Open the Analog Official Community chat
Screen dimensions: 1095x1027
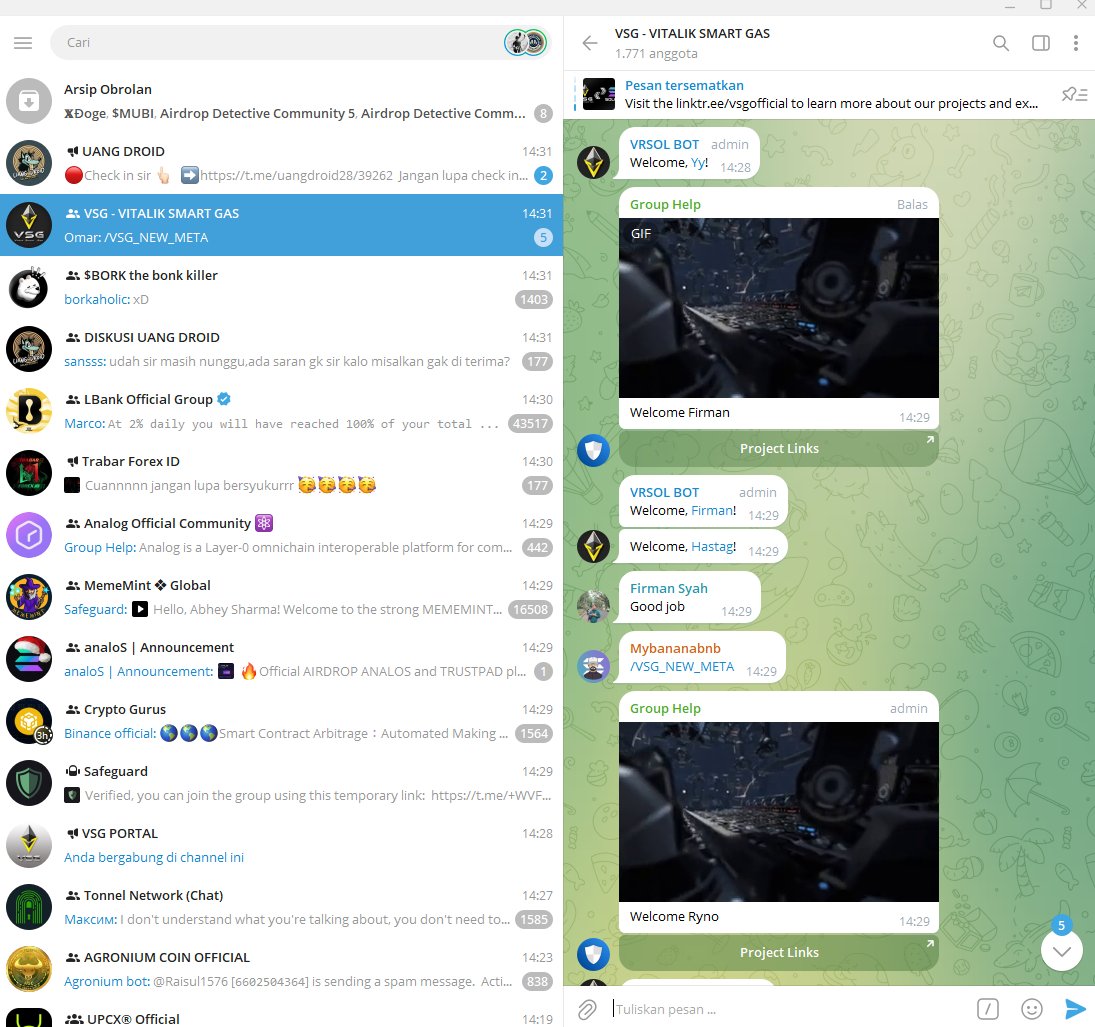pos(281,535)
